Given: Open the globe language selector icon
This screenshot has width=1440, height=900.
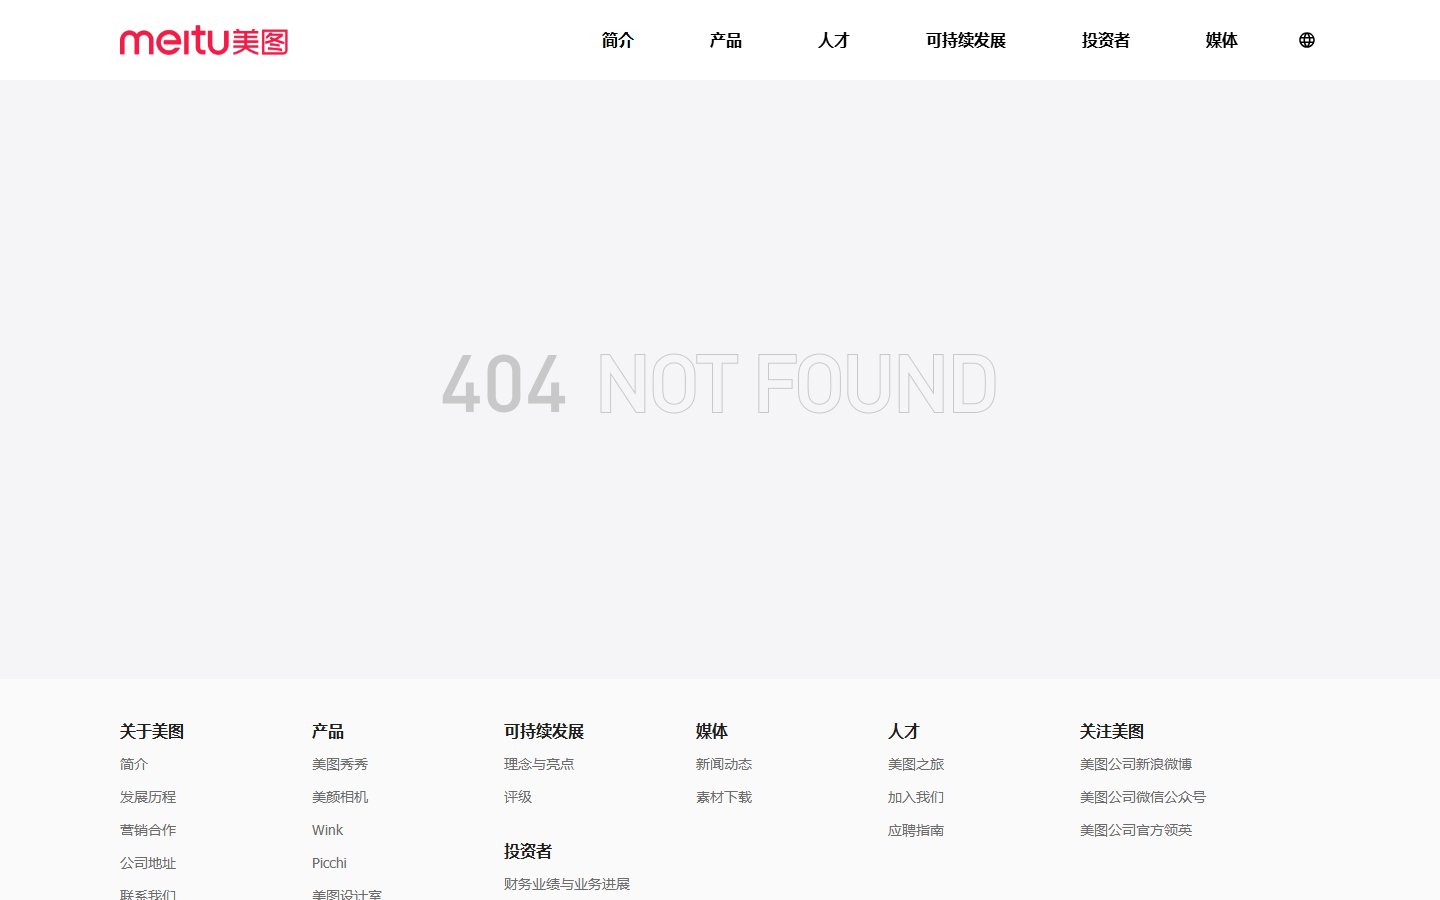Looking at the screenshot, I should pos(1307,40).
